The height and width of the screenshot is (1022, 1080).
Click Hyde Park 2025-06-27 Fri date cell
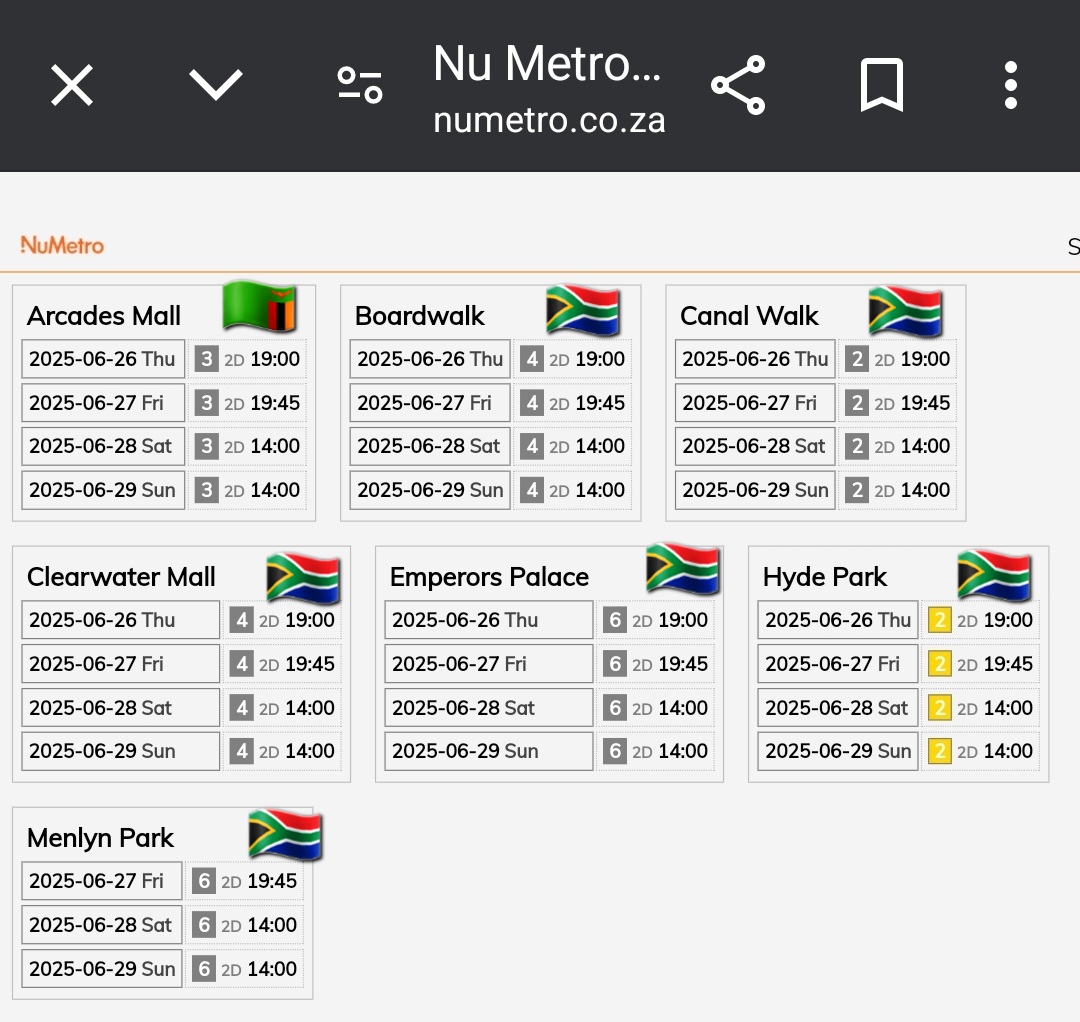click(x=838, y=664)
